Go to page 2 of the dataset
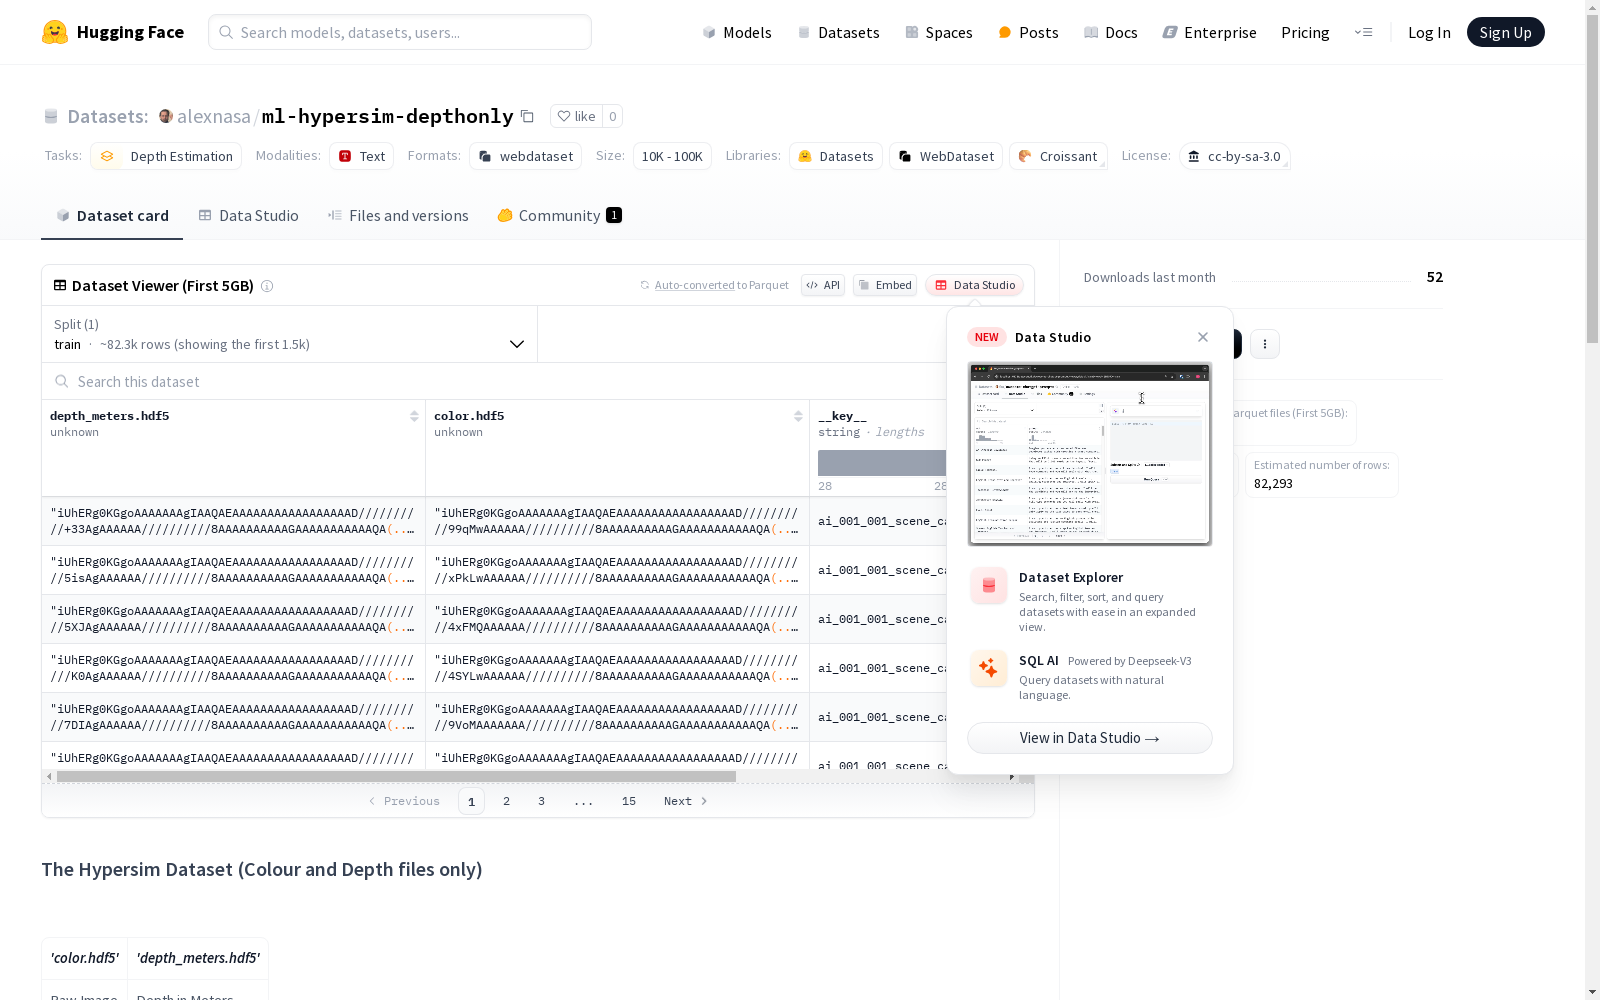This screenshot has height=1000, width=1600. (x=507, y=801)
